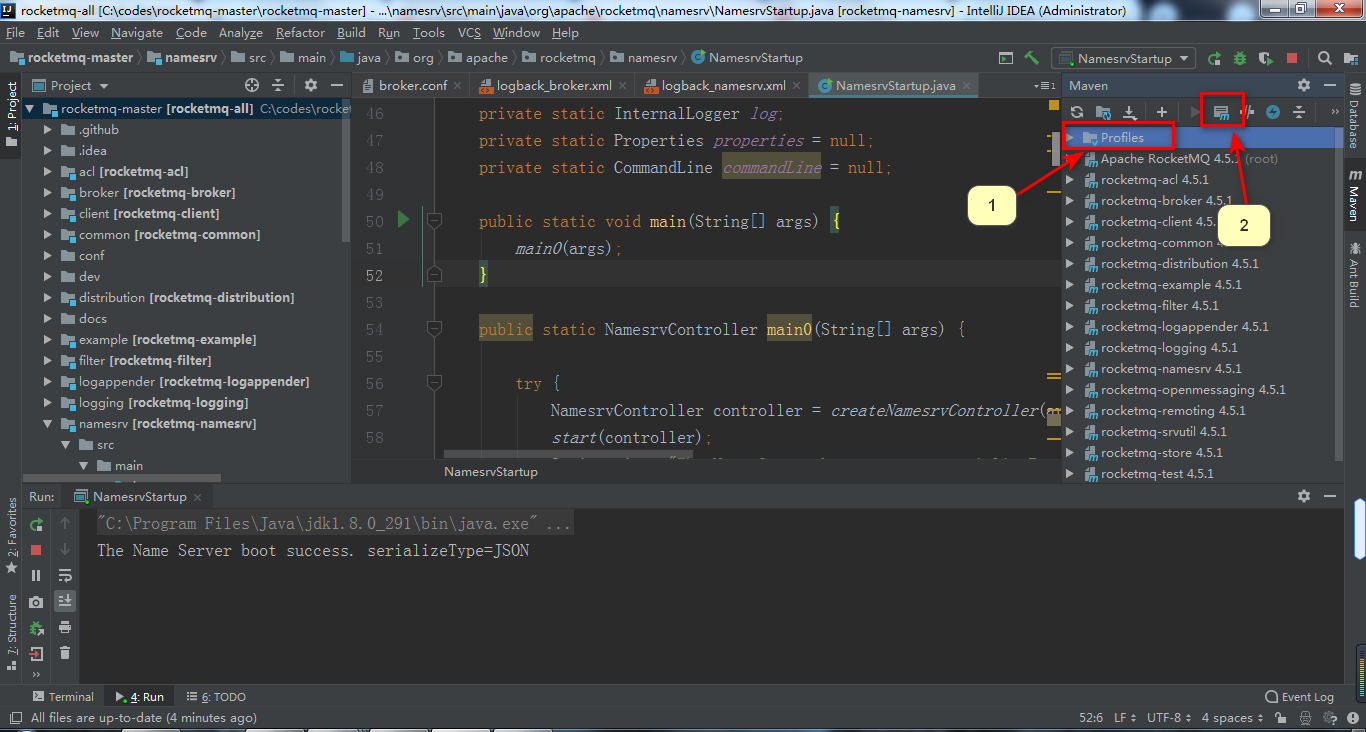Viewport: 1366px width, 732px height.
Task: Click the fold marker at line 54
Action: tap(434, 328)
